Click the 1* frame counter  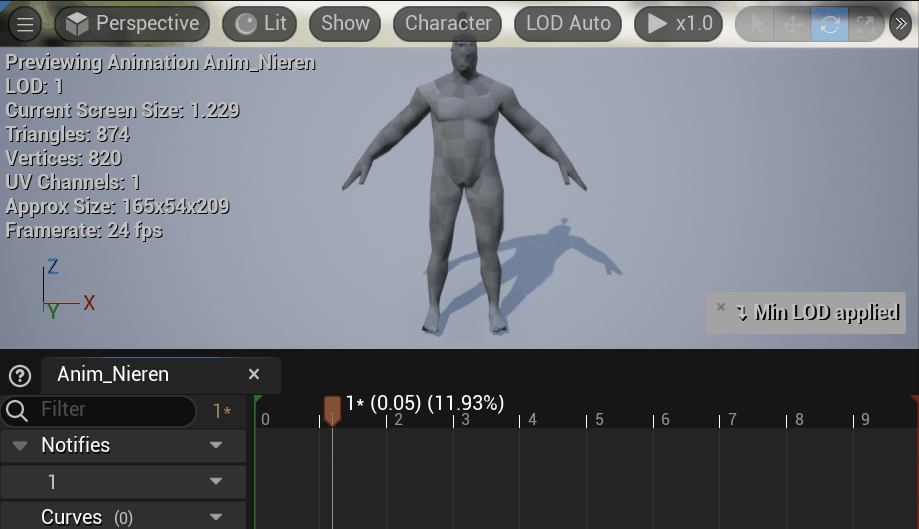pyautogui.click(x=222, y=411)
